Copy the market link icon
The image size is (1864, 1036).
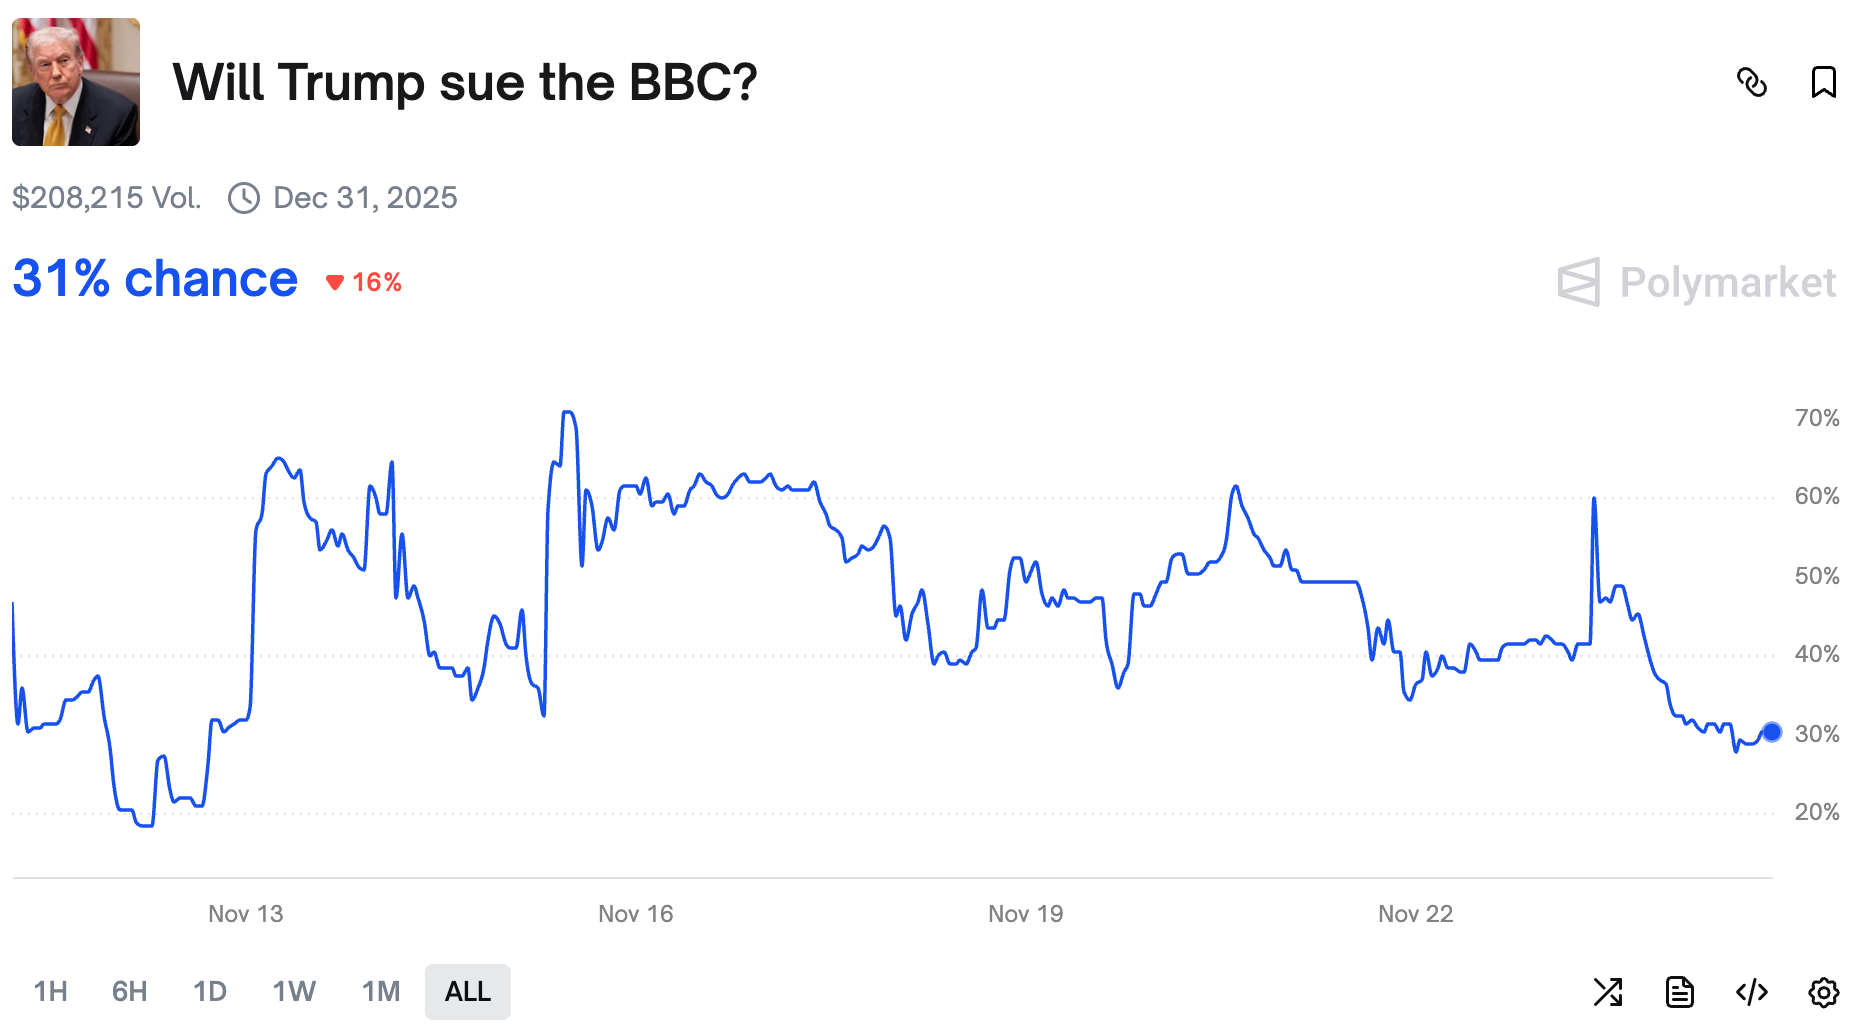pyautogui.click(x=1752, y=82)
